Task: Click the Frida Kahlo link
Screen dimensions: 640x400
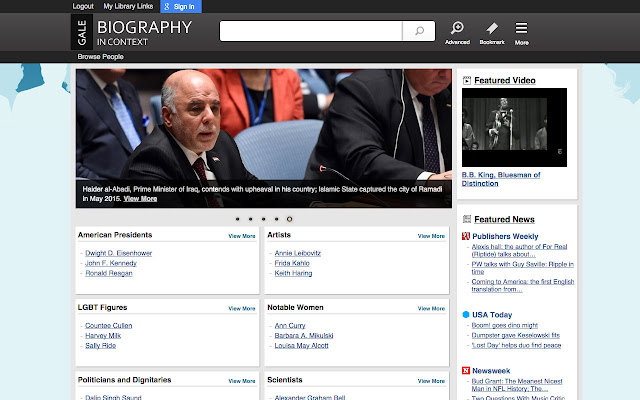Action: (293, 263)
